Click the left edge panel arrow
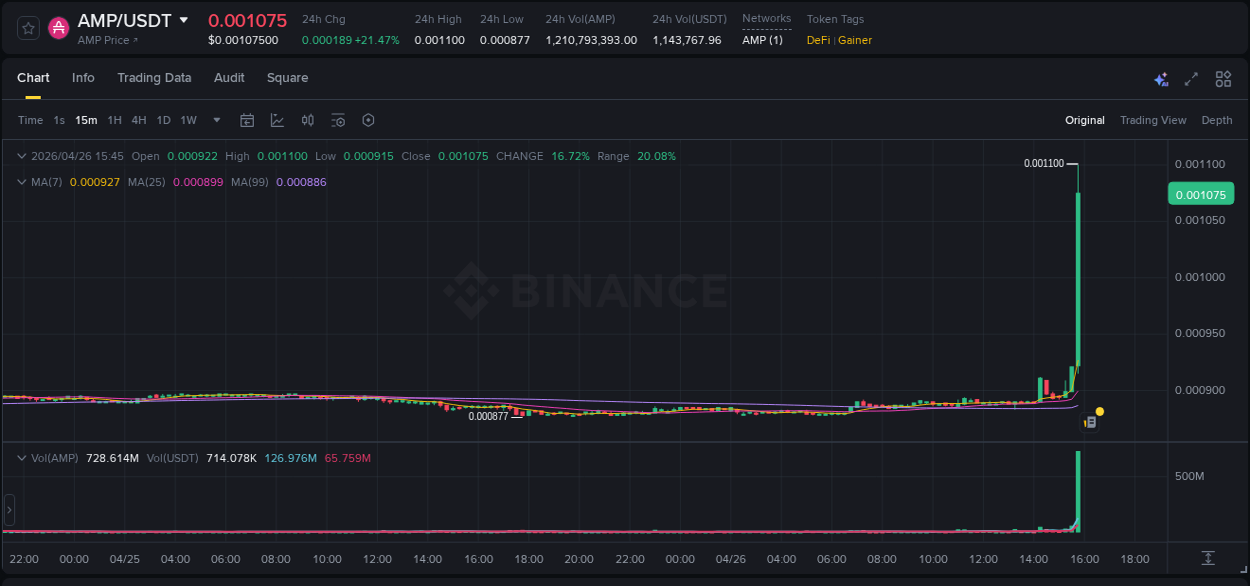The image size is (1250, 586). click(8, 510)
